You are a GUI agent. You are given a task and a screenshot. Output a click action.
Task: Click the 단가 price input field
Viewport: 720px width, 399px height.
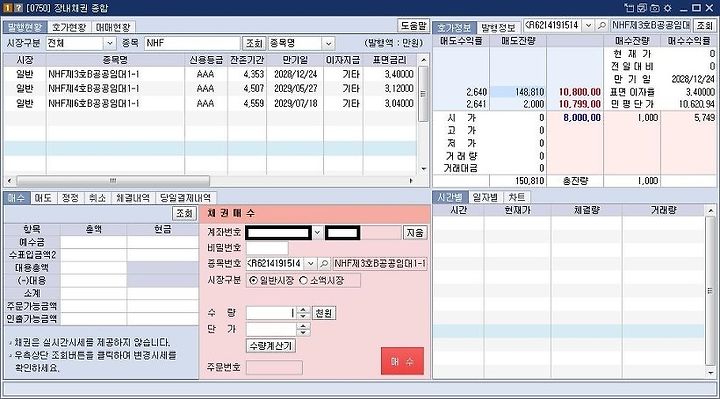[x=272, y=329]
